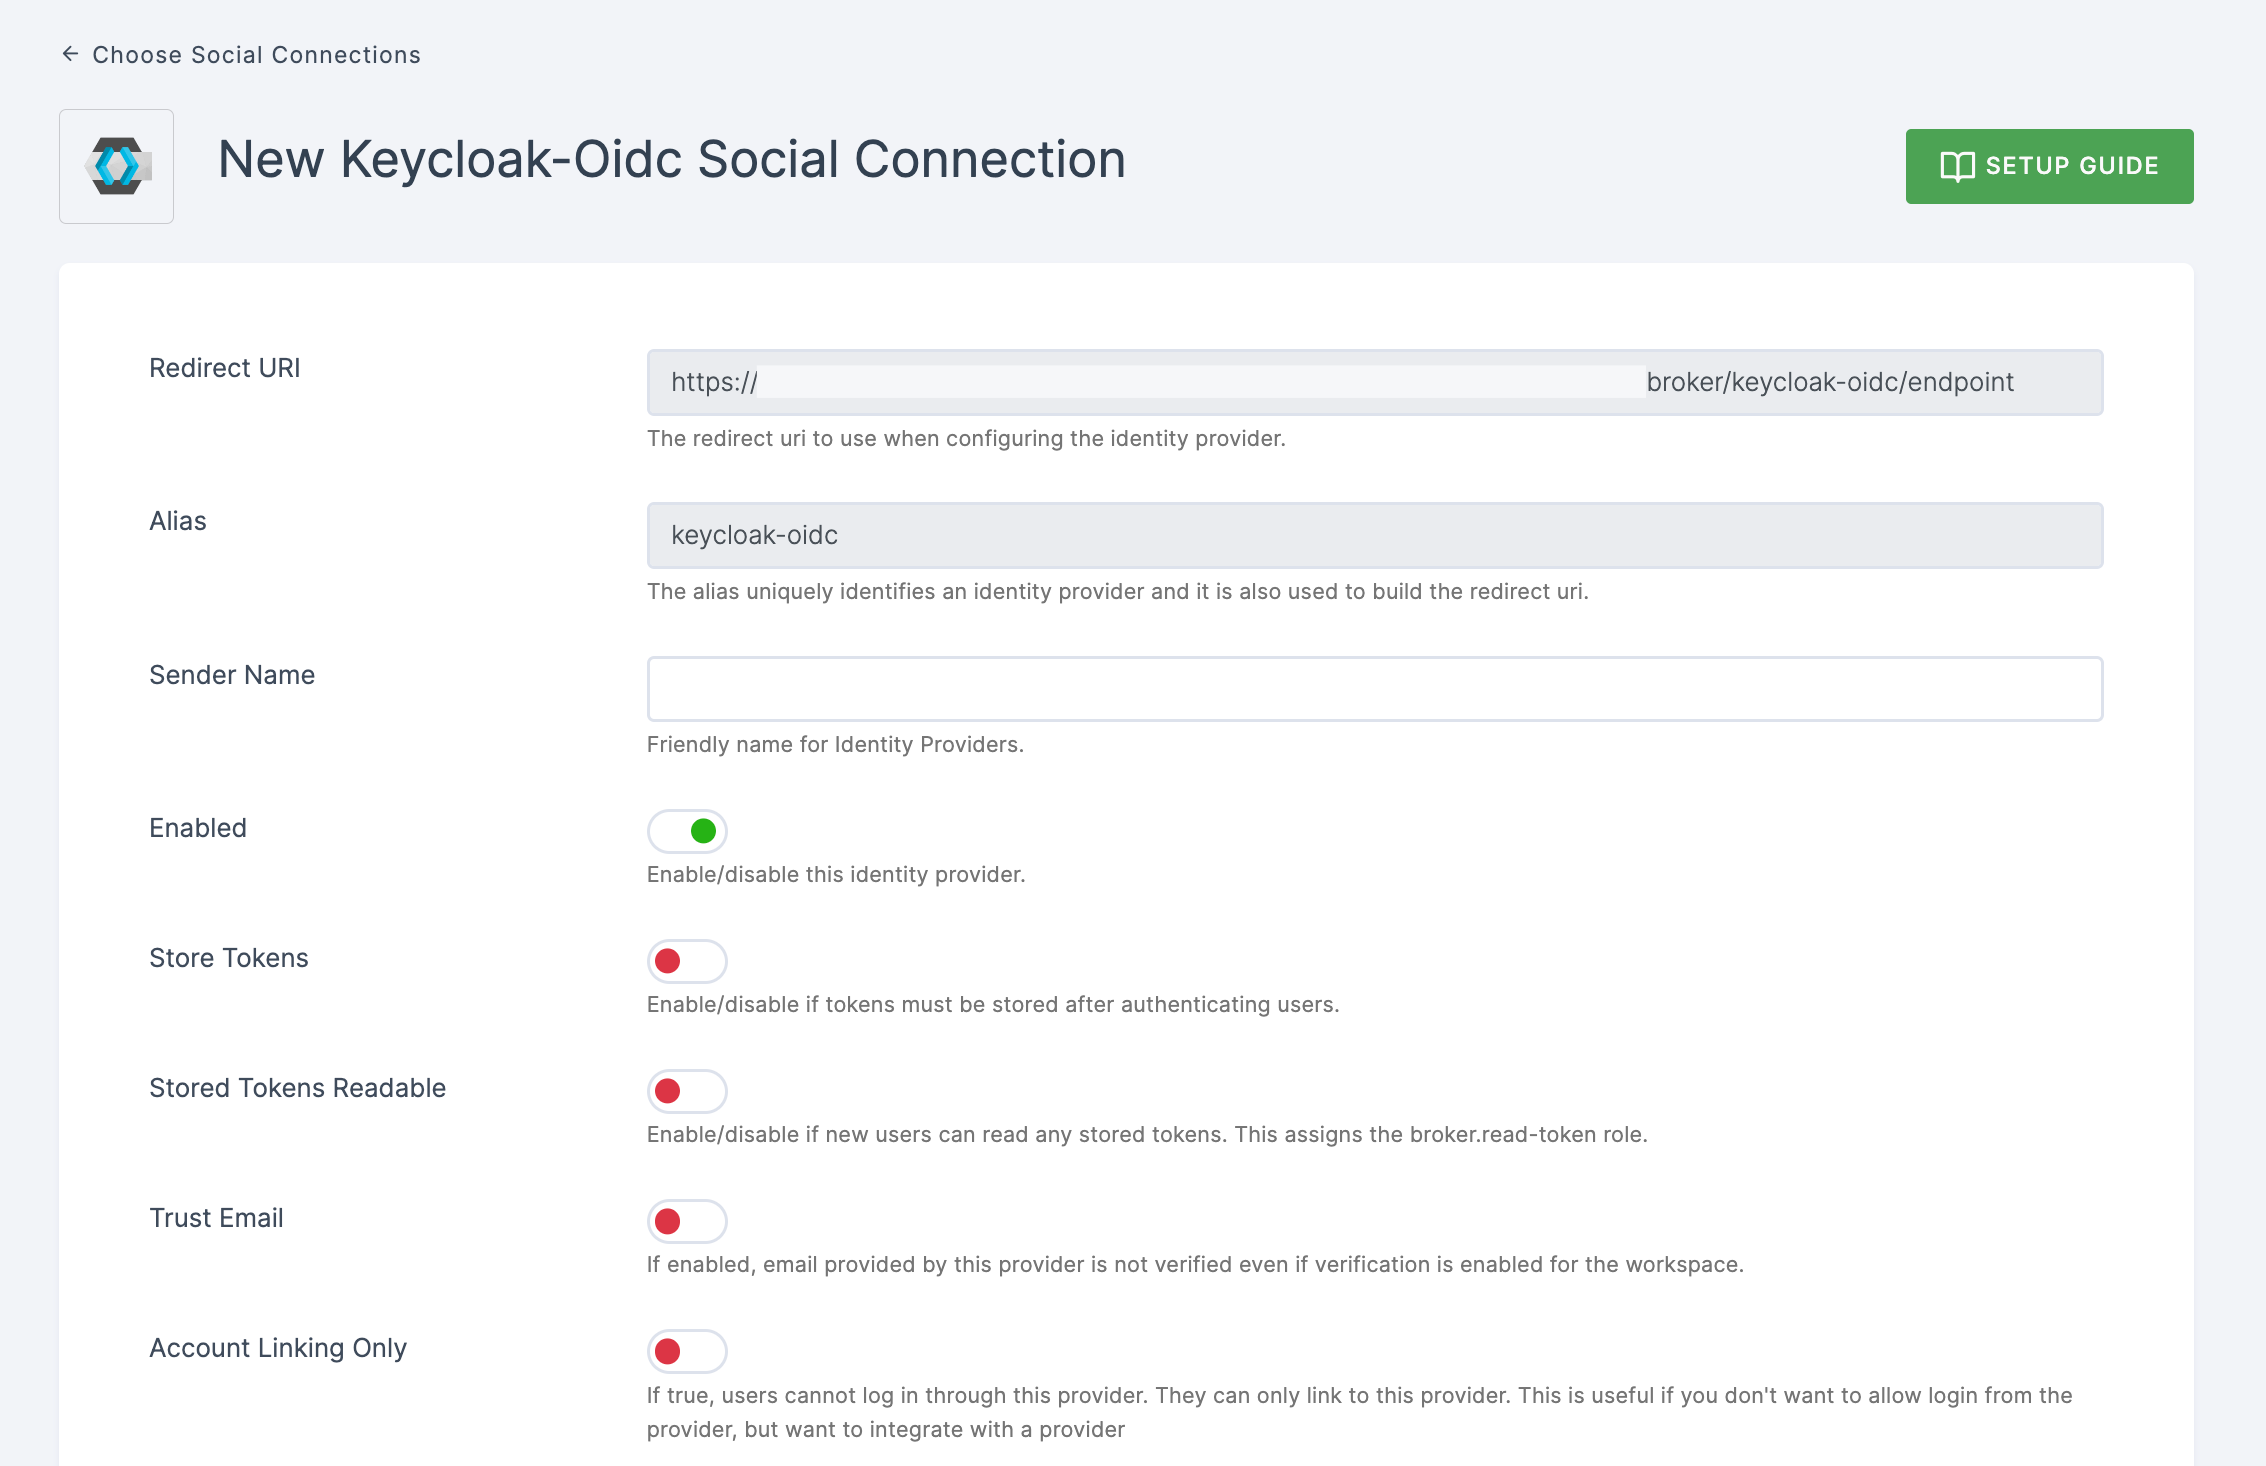Click the back arrow icon
2266x1466 pixels.
click(70, 54)
